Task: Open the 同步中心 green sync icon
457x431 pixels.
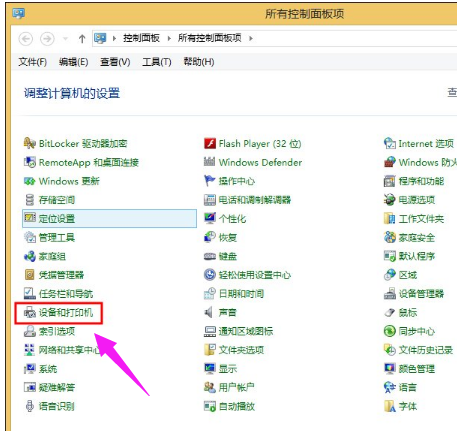Action: point(390,331)
